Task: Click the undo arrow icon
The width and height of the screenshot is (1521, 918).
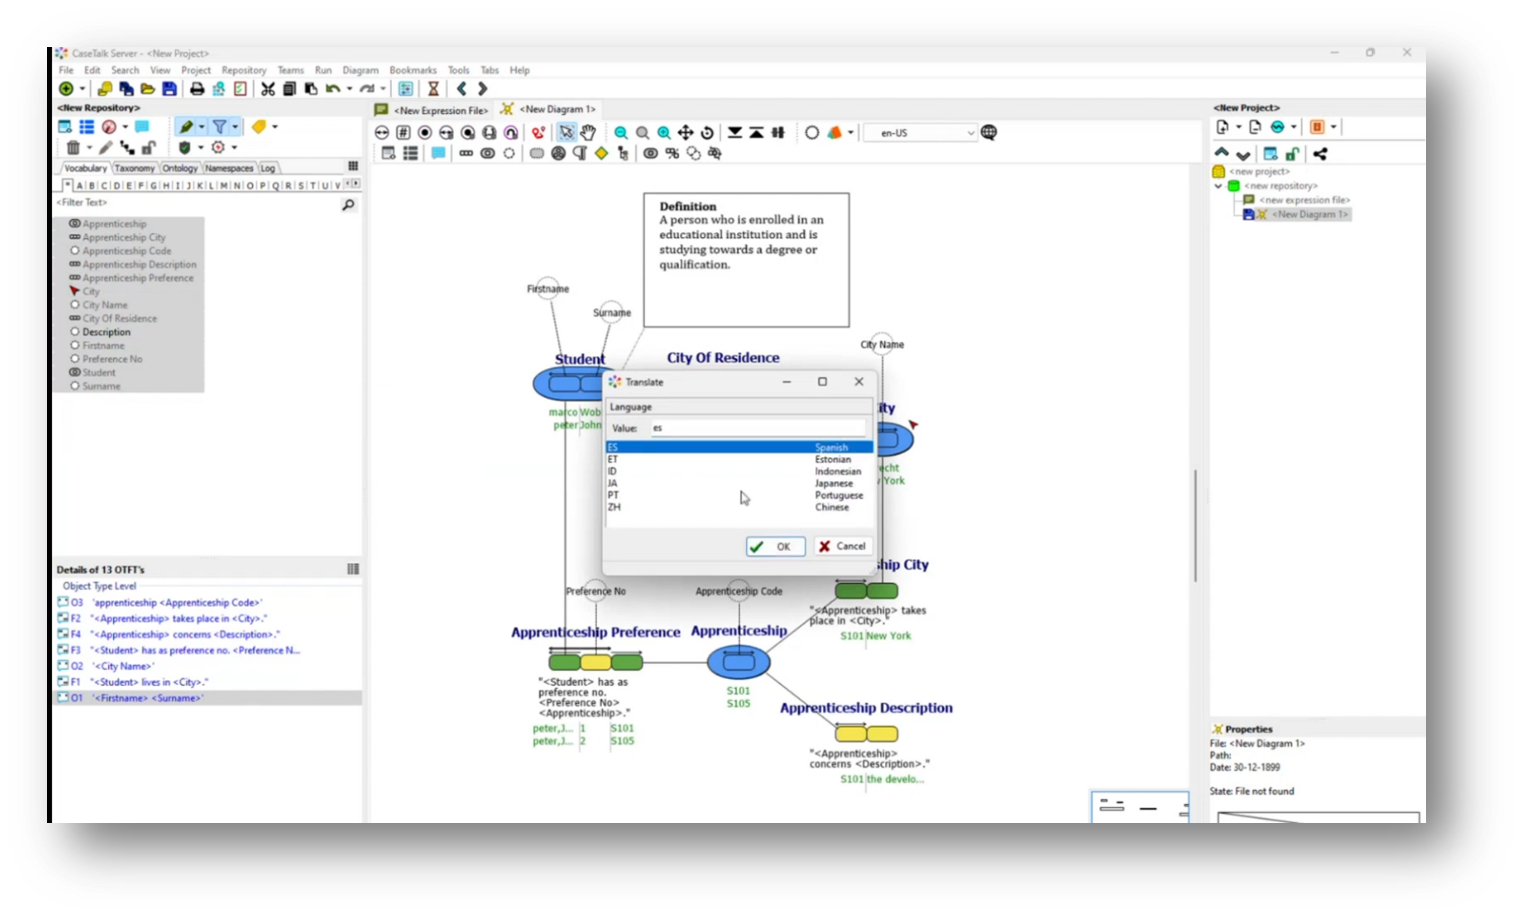Action: pos(332,89)
